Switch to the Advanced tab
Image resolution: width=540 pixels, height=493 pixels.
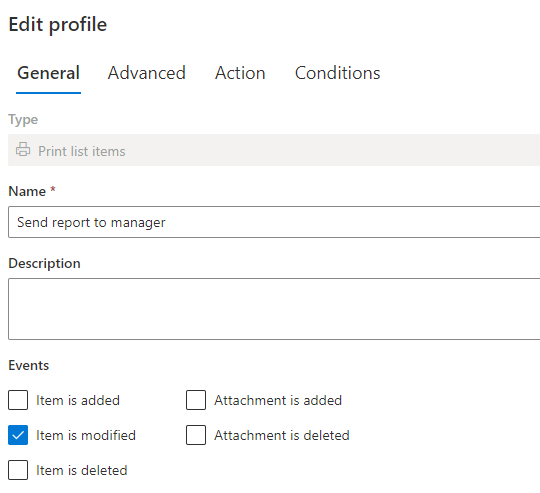pyautogui.click(x=147, y=73)
